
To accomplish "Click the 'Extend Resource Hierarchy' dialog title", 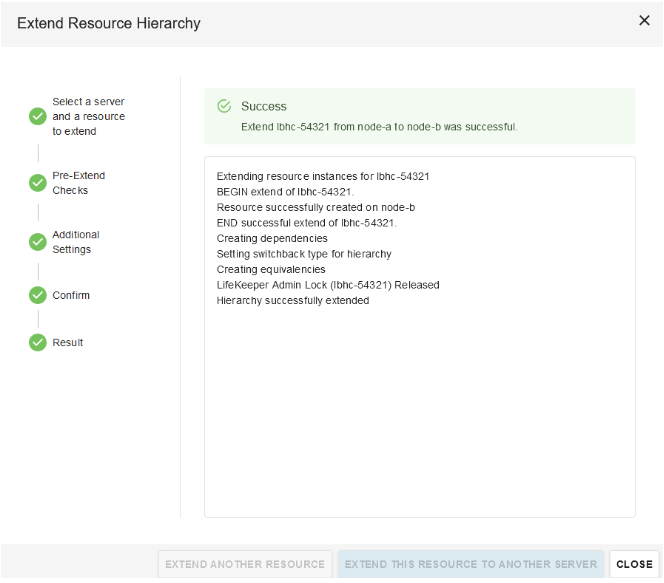I will coord(109,23).
